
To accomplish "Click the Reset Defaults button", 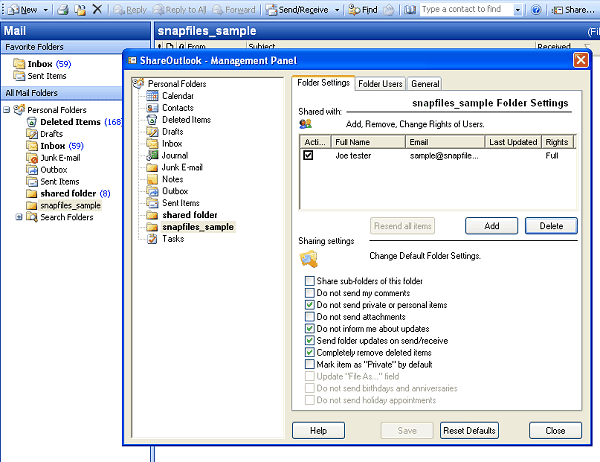I will tap(469, 431).
